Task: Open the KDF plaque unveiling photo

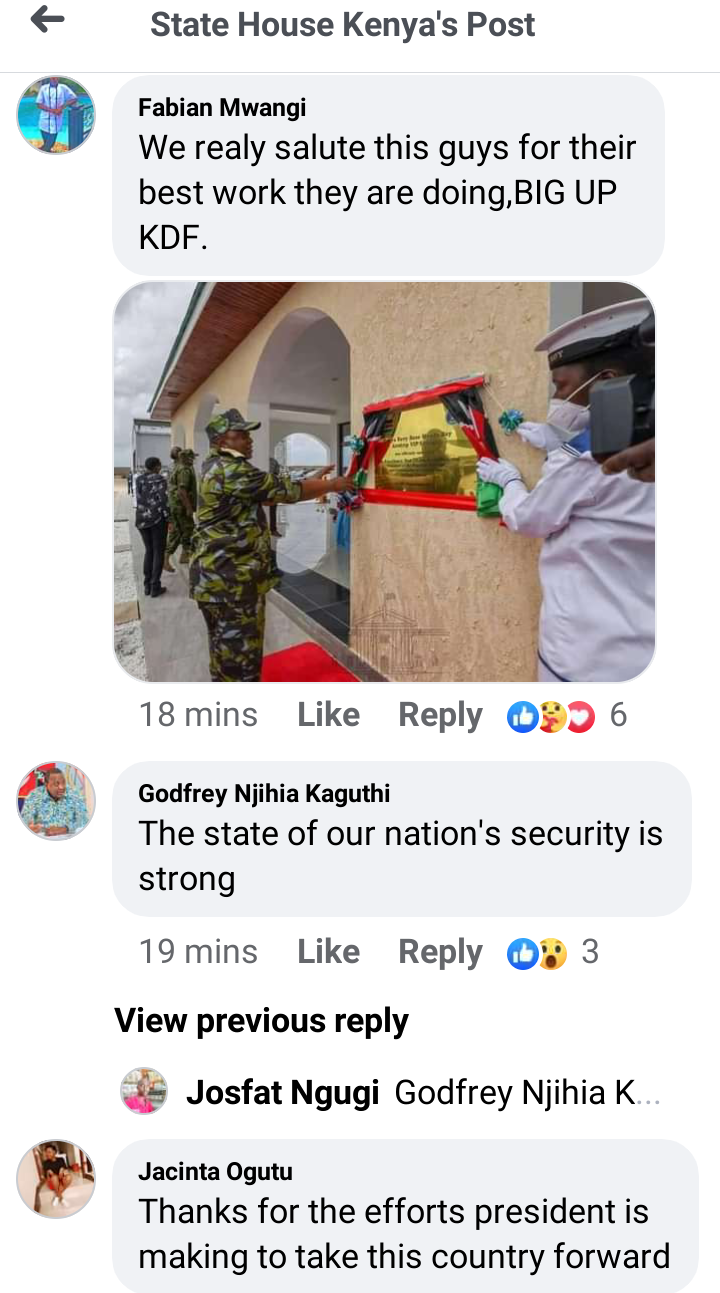Action: coord(385,482)
